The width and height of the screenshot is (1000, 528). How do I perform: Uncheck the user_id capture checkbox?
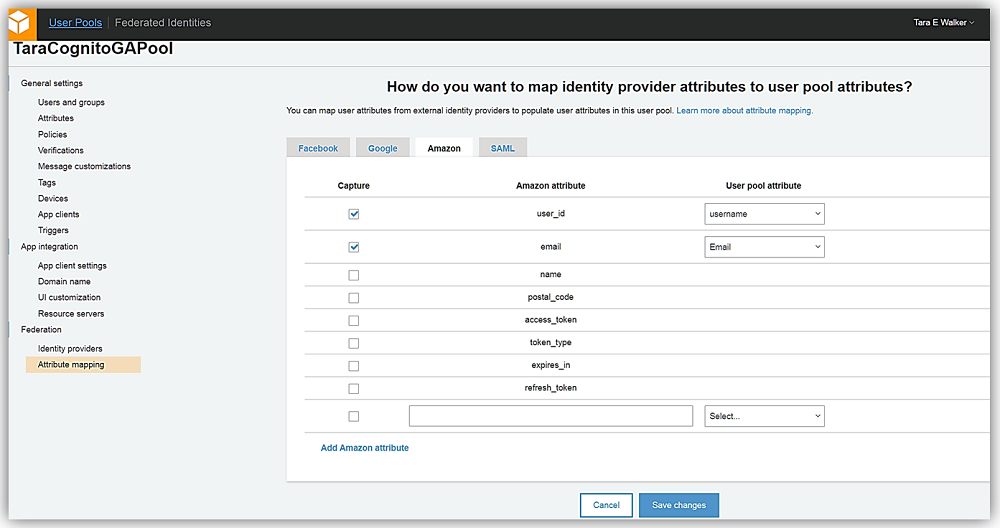coord(354,214)
